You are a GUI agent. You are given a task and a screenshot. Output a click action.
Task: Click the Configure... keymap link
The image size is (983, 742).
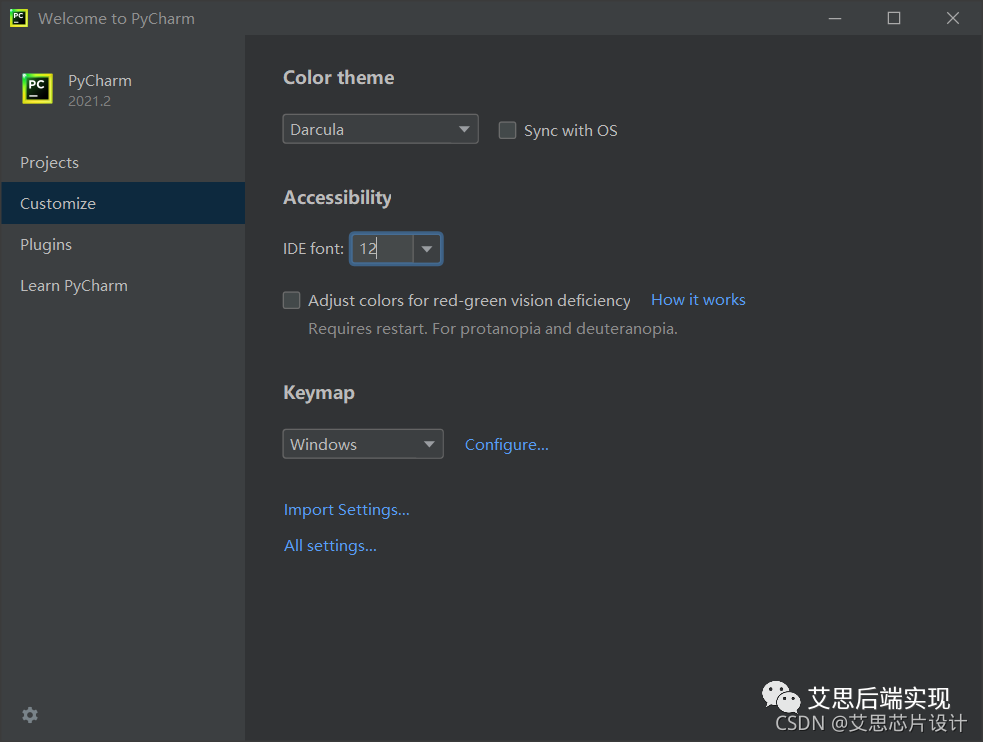(x=506, y=444)
